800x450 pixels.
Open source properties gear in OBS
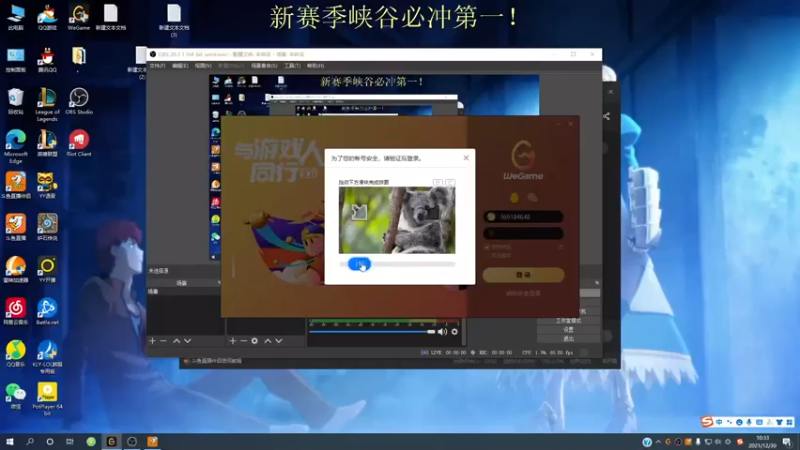pos(255,340)
